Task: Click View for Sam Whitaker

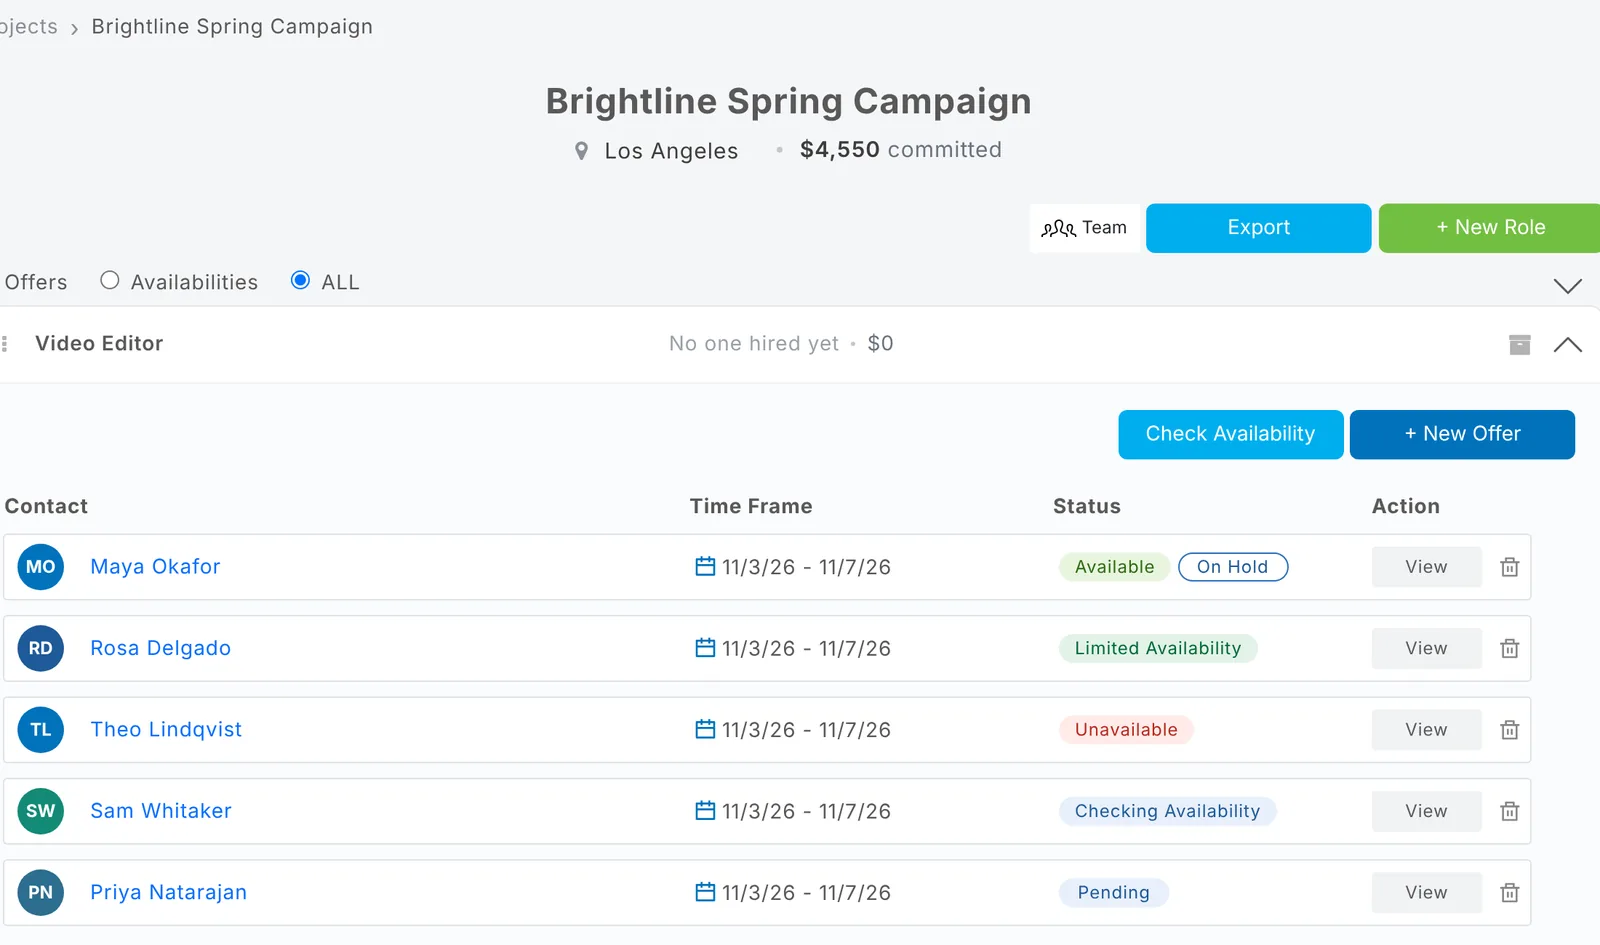Action: point(1426,811)
